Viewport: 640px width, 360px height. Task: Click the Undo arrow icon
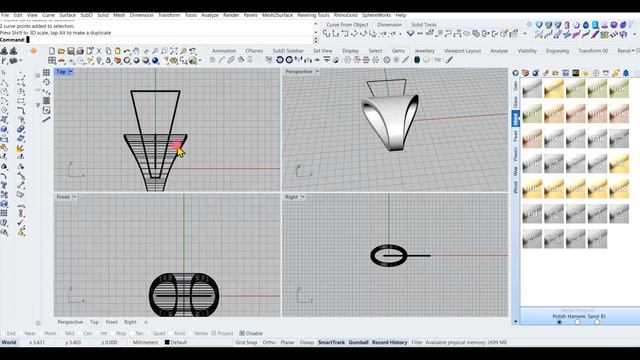tap(127, 51)
